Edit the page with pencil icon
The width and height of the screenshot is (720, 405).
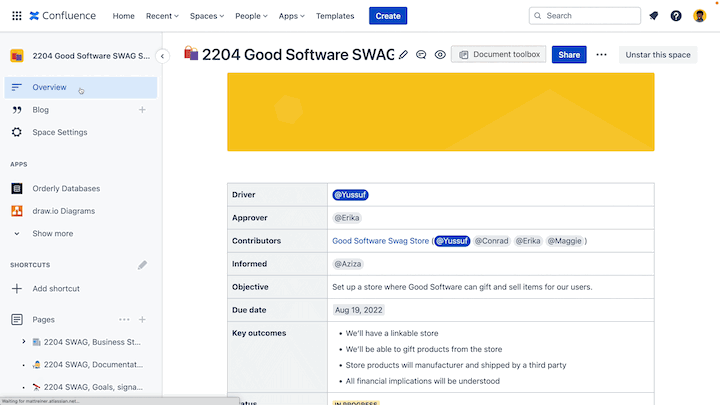[x=403, y=55]
